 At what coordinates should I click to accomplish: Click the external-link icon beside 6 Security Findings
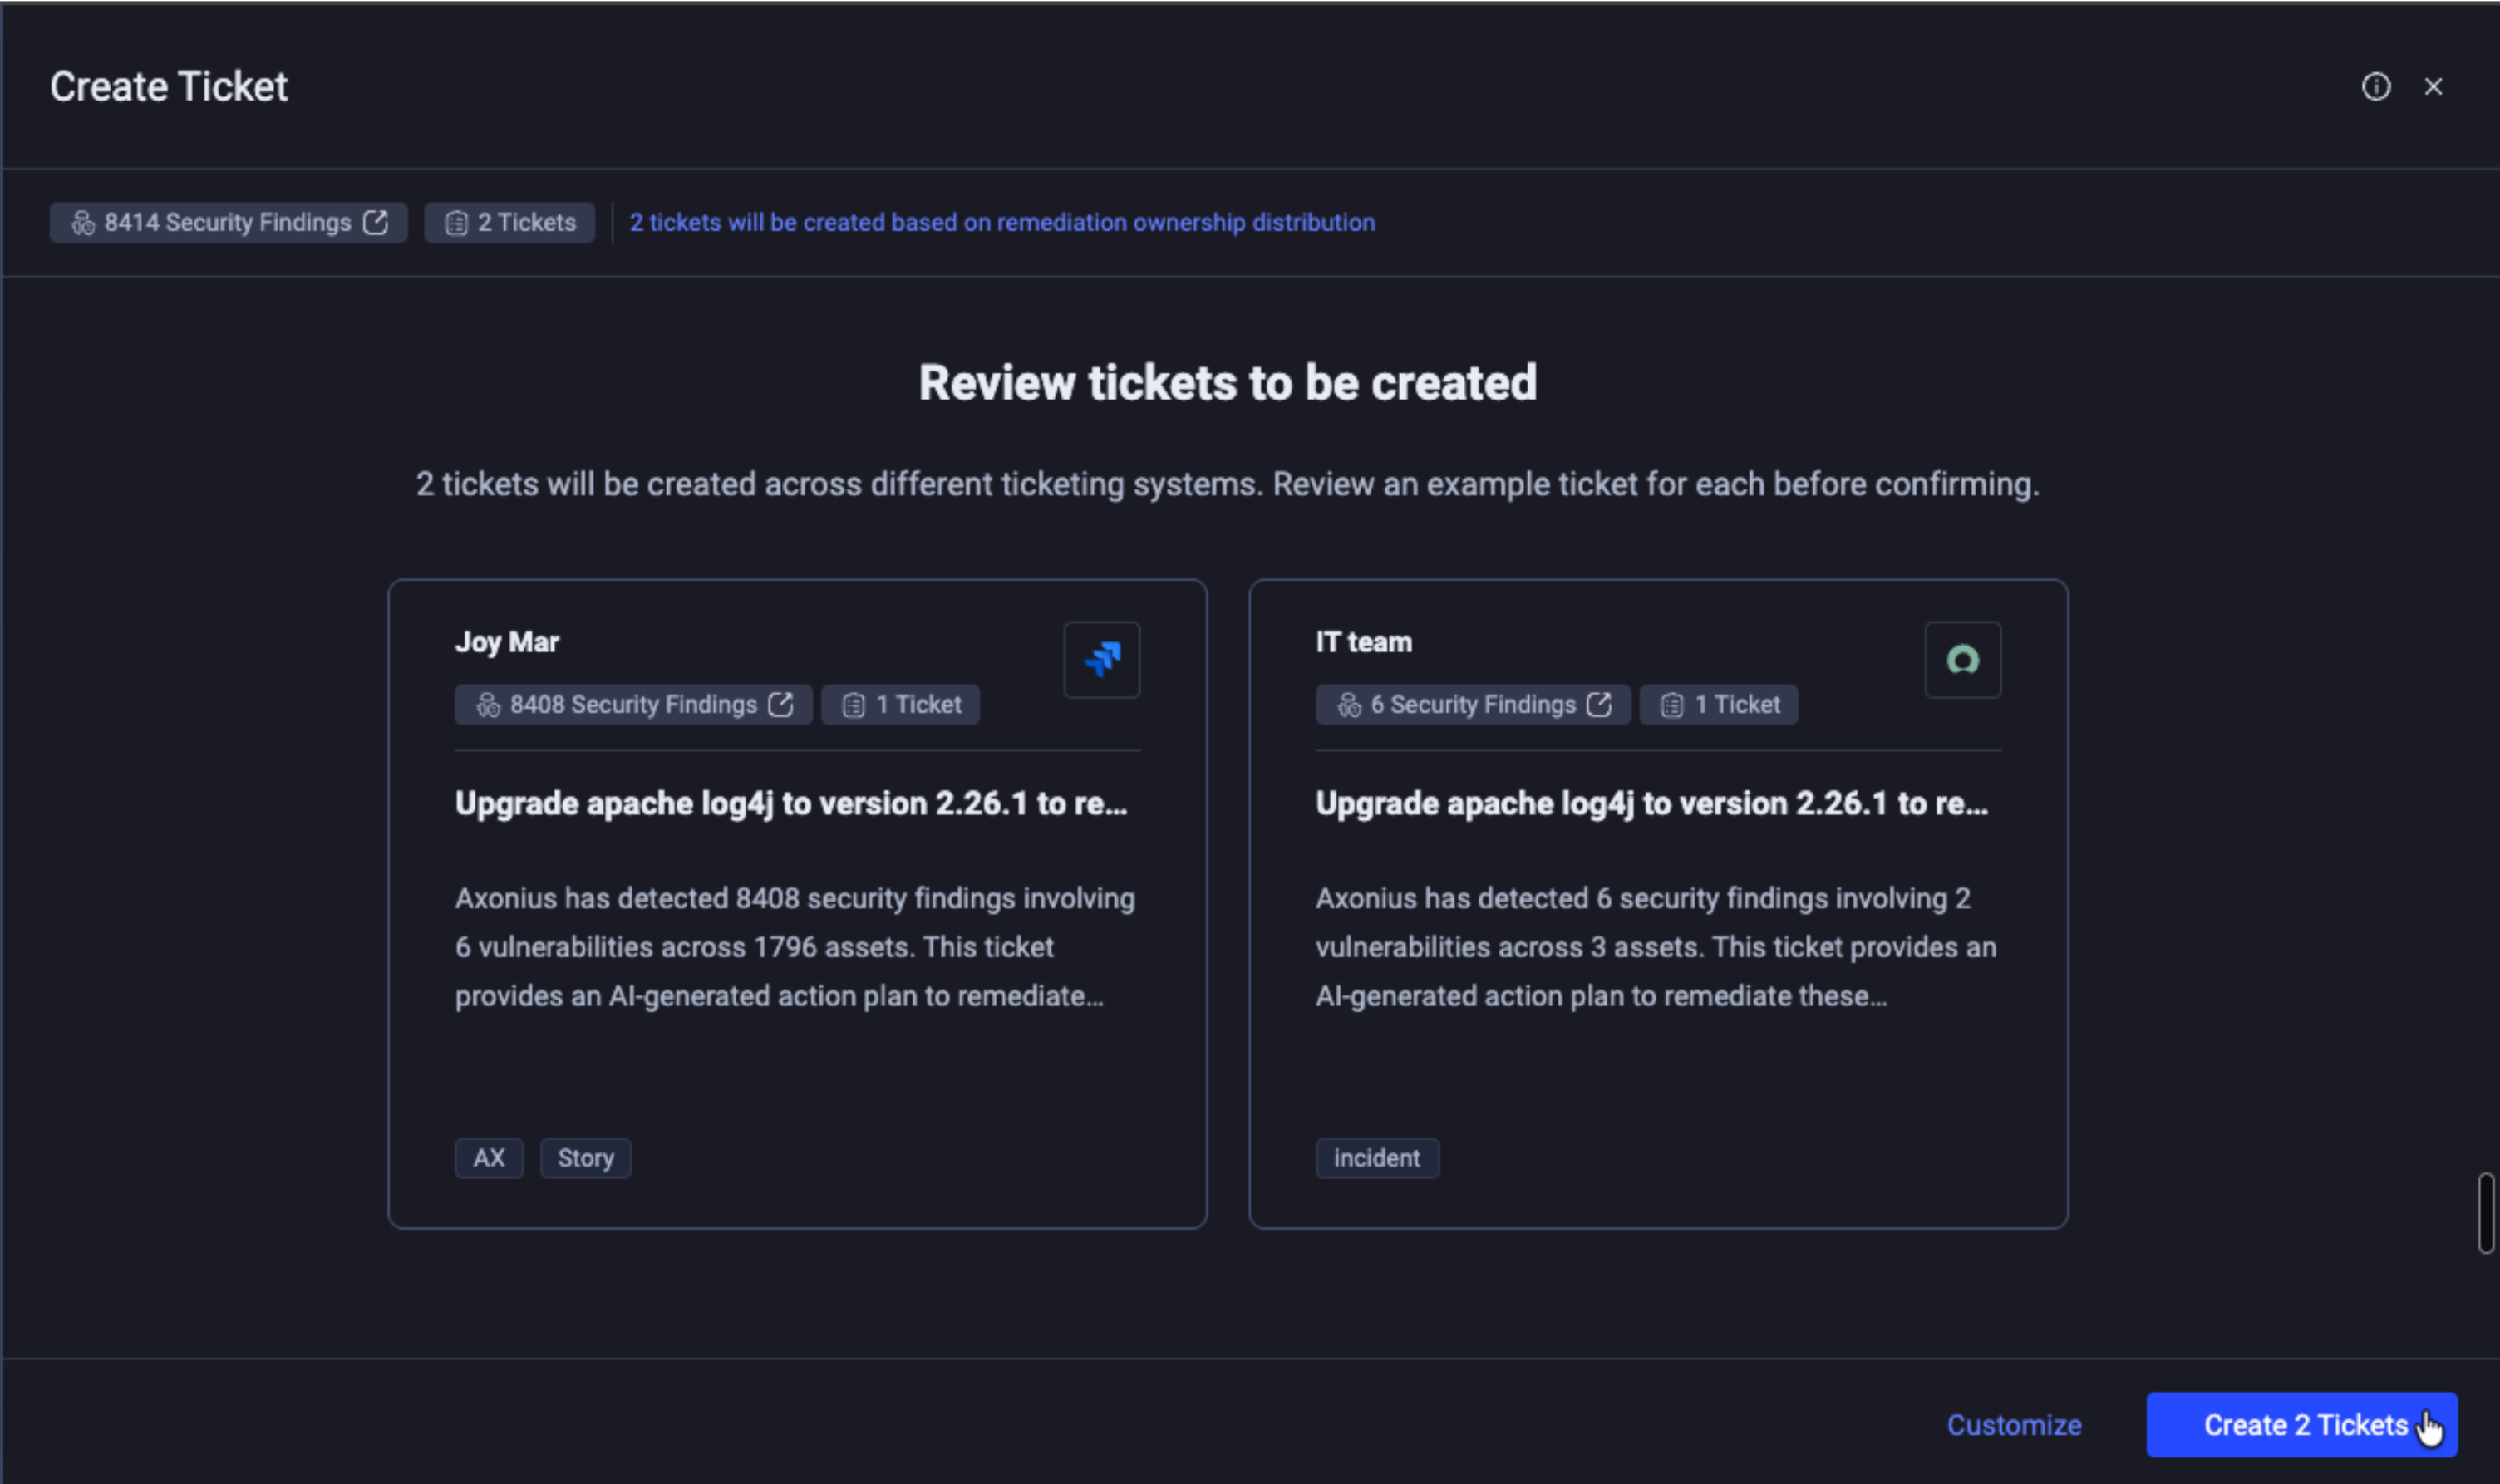point(1599,704)
